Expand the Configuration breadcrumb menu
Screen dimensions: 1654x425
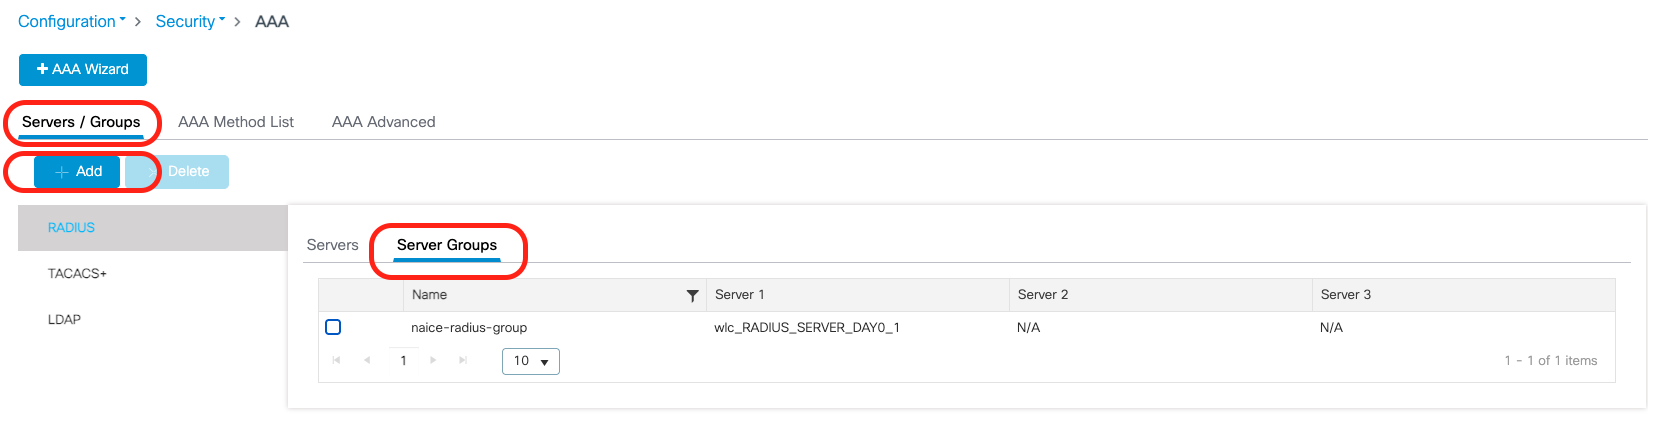[72, 21]
